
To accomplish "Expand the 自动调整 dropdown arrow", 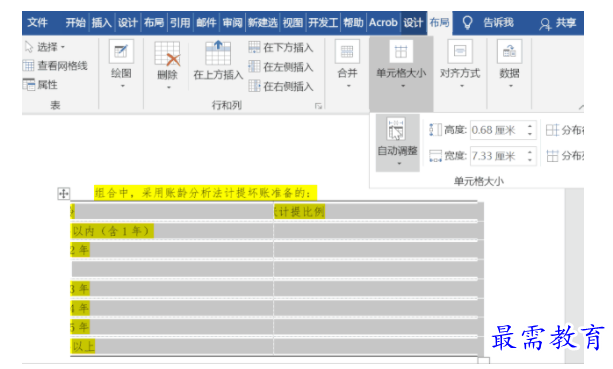I will point(399,164).
